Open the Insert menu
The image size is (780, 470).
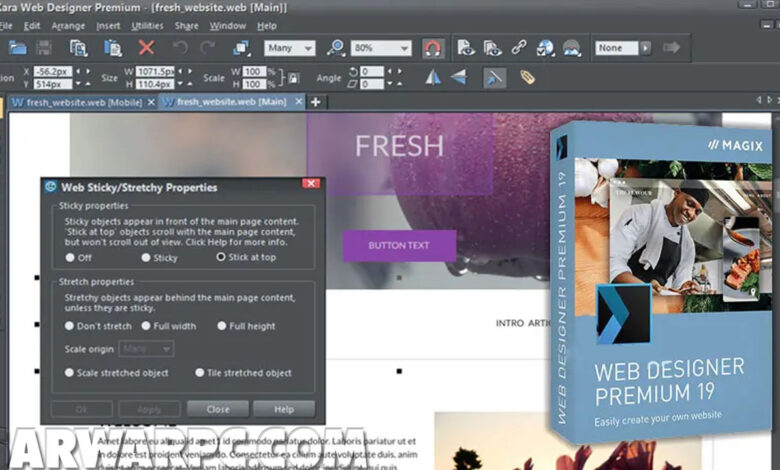pos(108,26)
